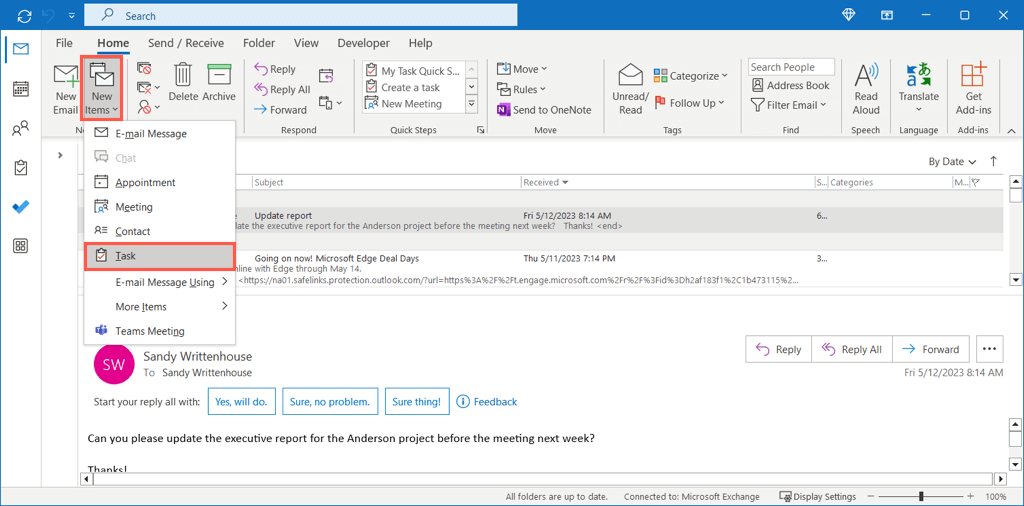Image resolution: width=1024 pixels, height=506 pixels.
Task: Open Read Aloud speech tool
Action: (866, 88)
